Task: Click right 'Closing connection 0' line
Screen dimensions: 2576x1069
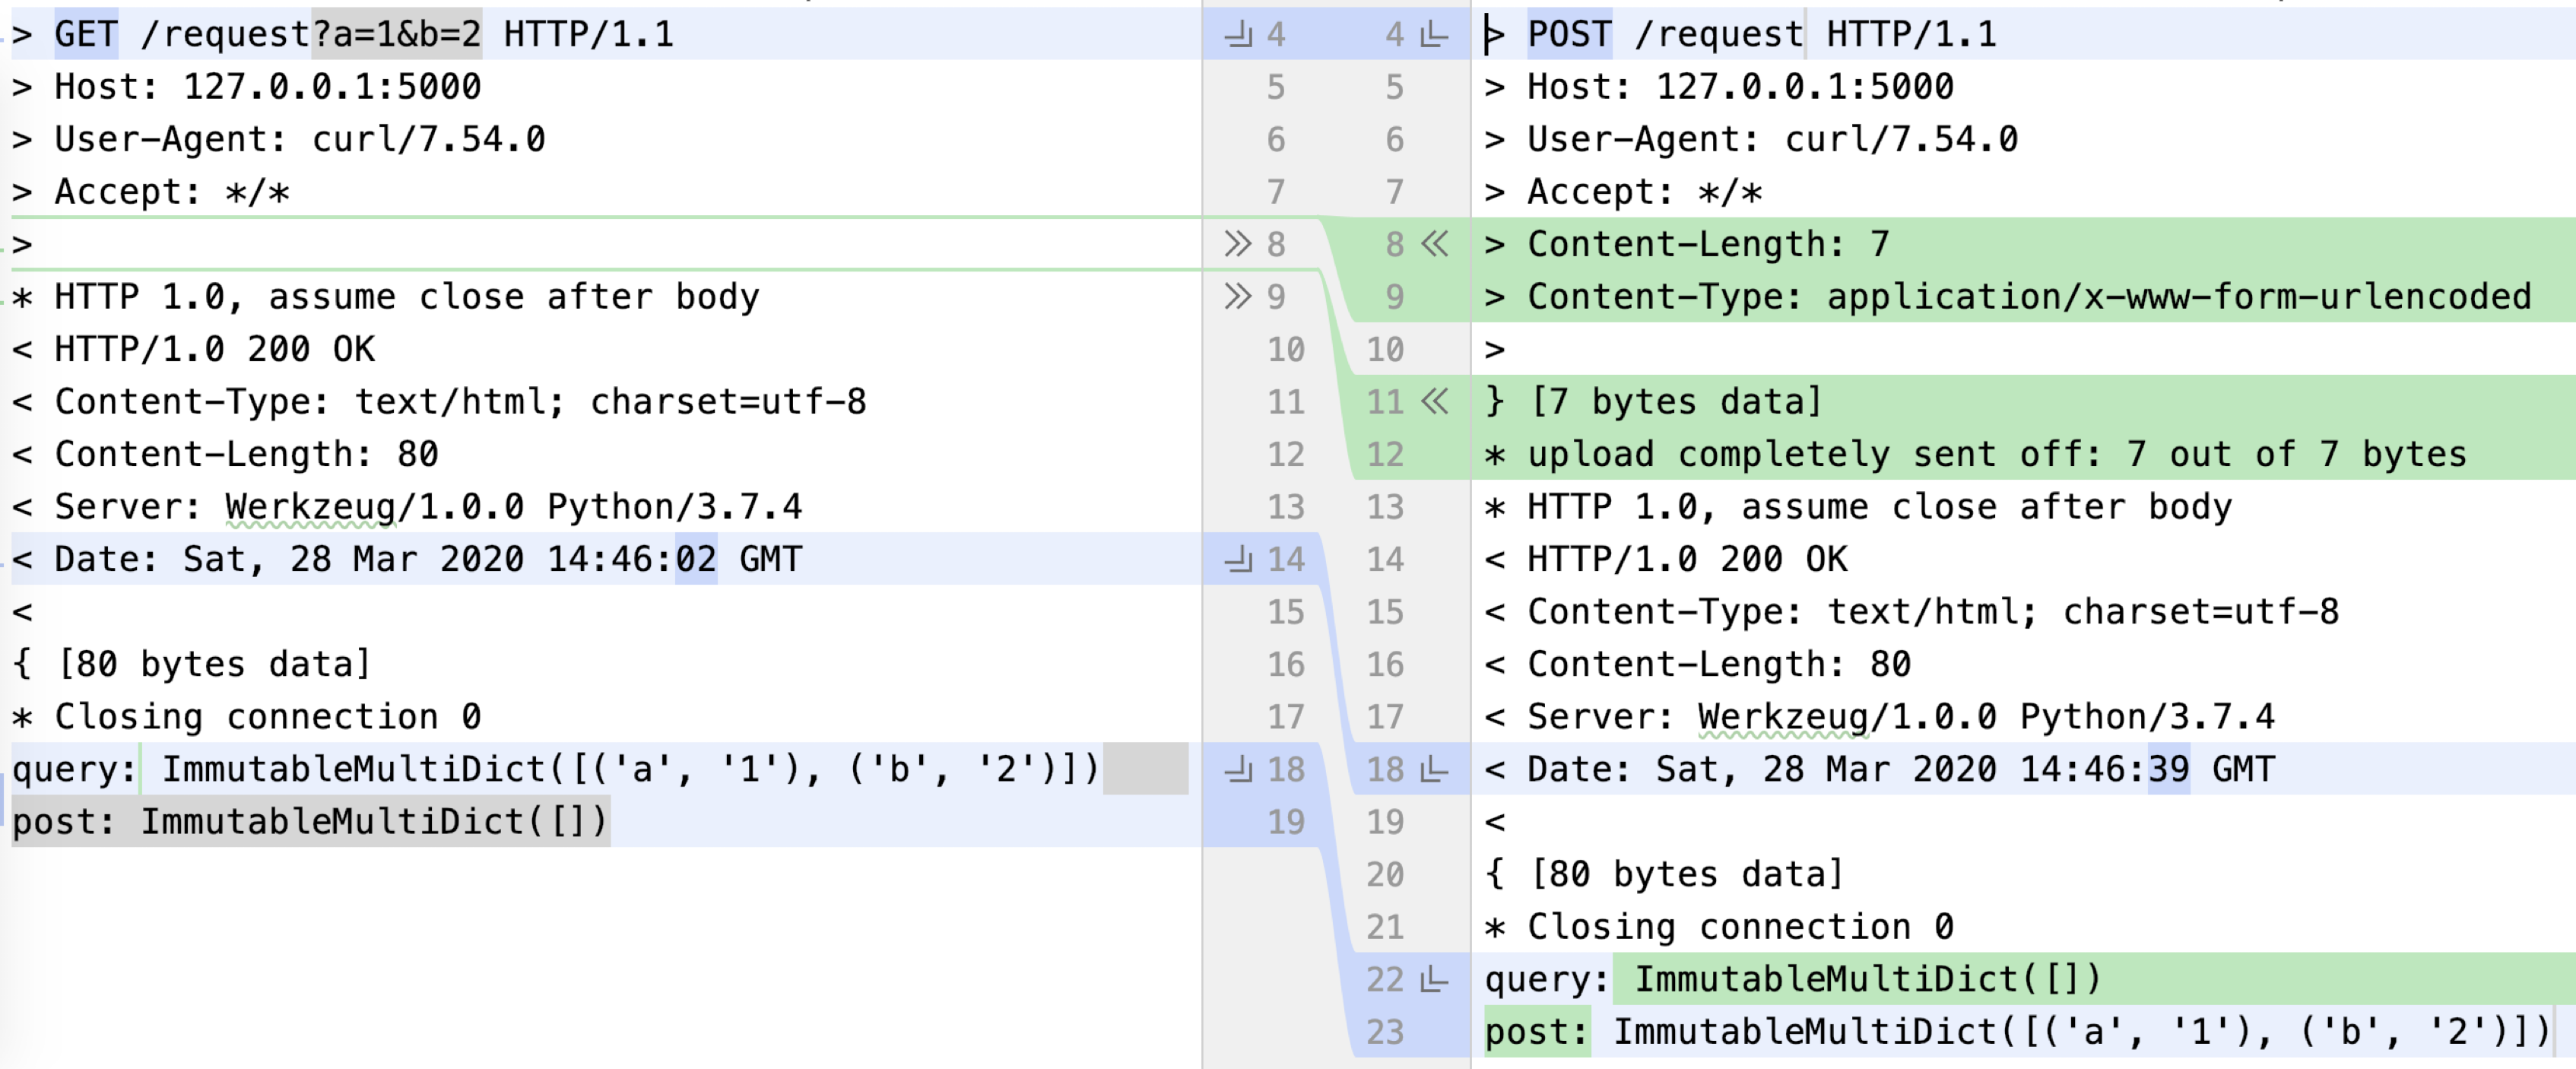Action: pyautogui.click(x=1719, y=926)
